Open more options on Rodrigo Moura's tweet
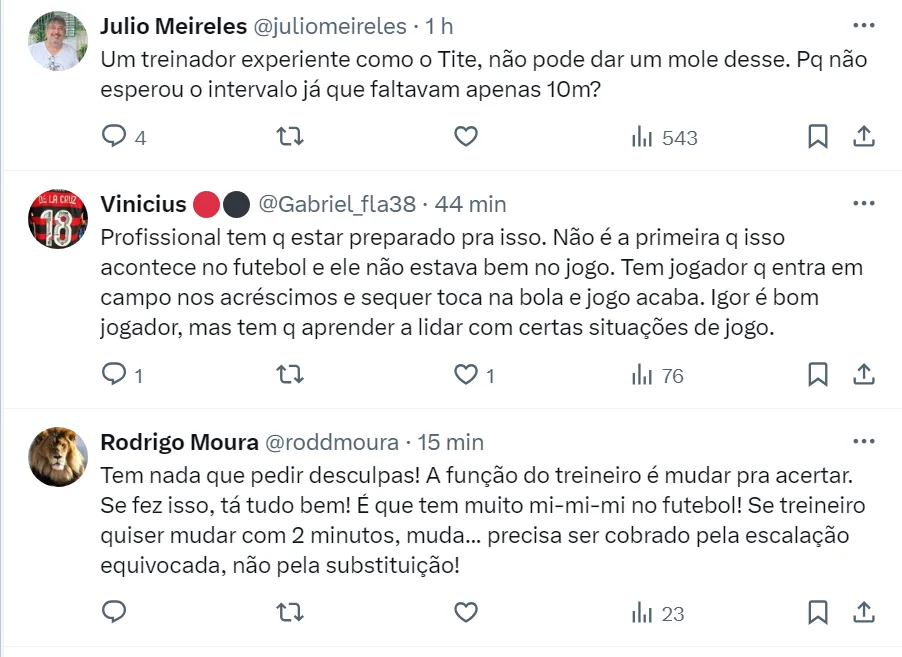 click(x=863, y=441)
